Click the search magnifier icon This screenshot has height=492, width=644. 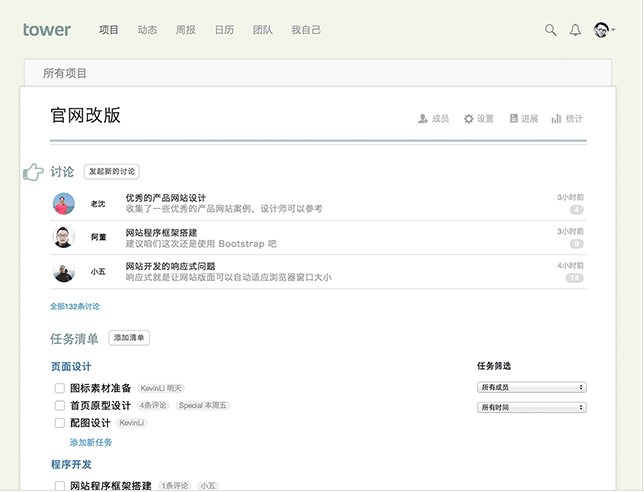pyautogui.click(x=550, y=30)
